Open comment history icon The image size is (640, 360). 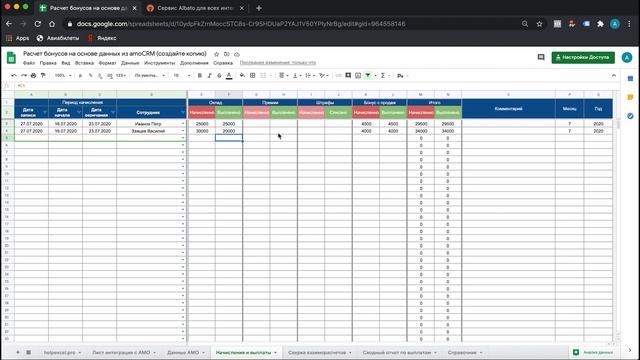coord(541,57)
